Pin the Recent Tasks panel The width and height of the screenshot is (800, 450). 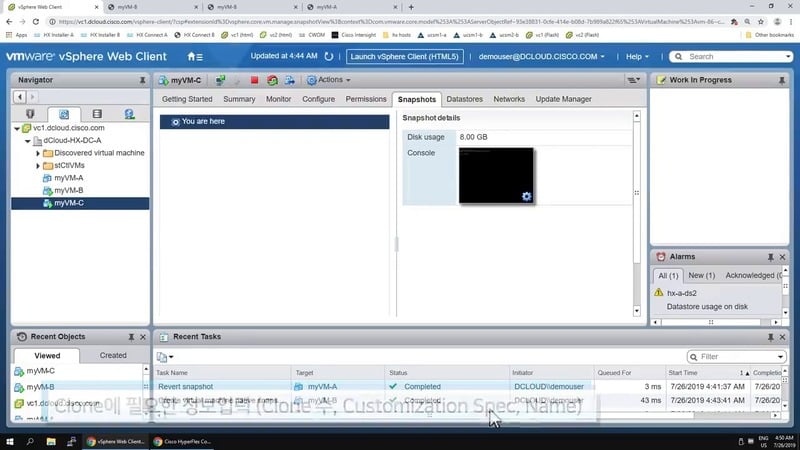pos(770,337)
